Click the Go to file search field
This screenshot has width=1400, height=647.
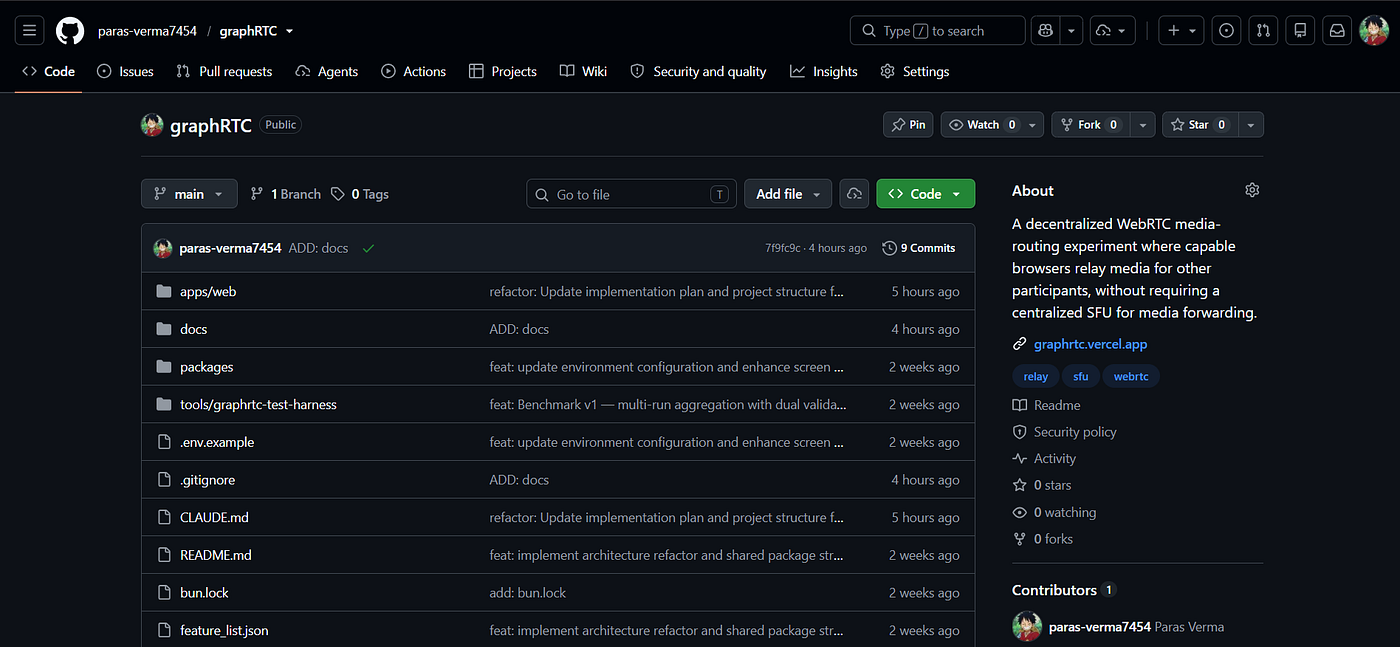pos(631,194)
